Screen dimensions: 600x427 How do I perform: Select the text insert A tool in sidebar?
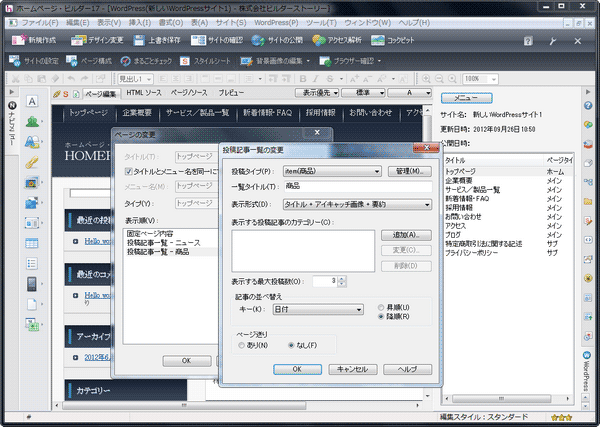[x=32, y=101]
